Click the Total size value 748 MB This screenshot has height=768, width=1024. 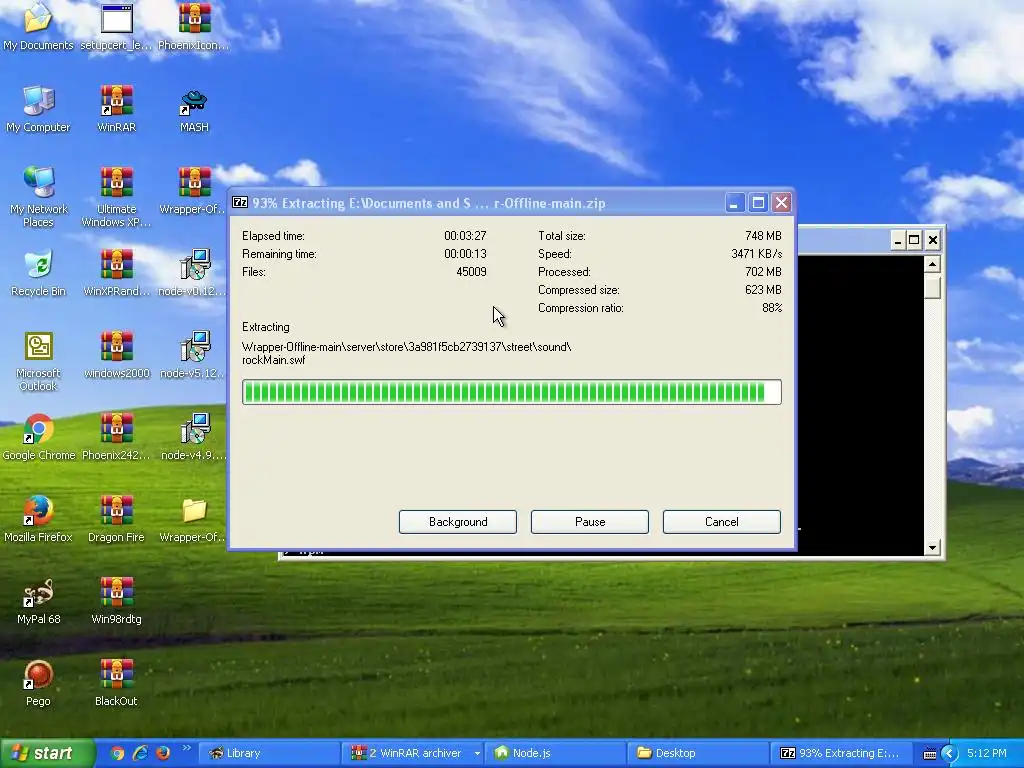pos(763,236)
